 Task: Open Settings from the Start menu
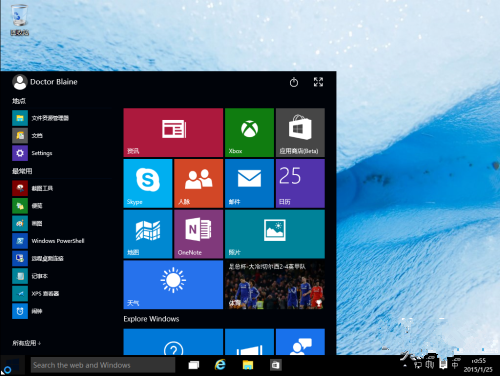point(32,153)
